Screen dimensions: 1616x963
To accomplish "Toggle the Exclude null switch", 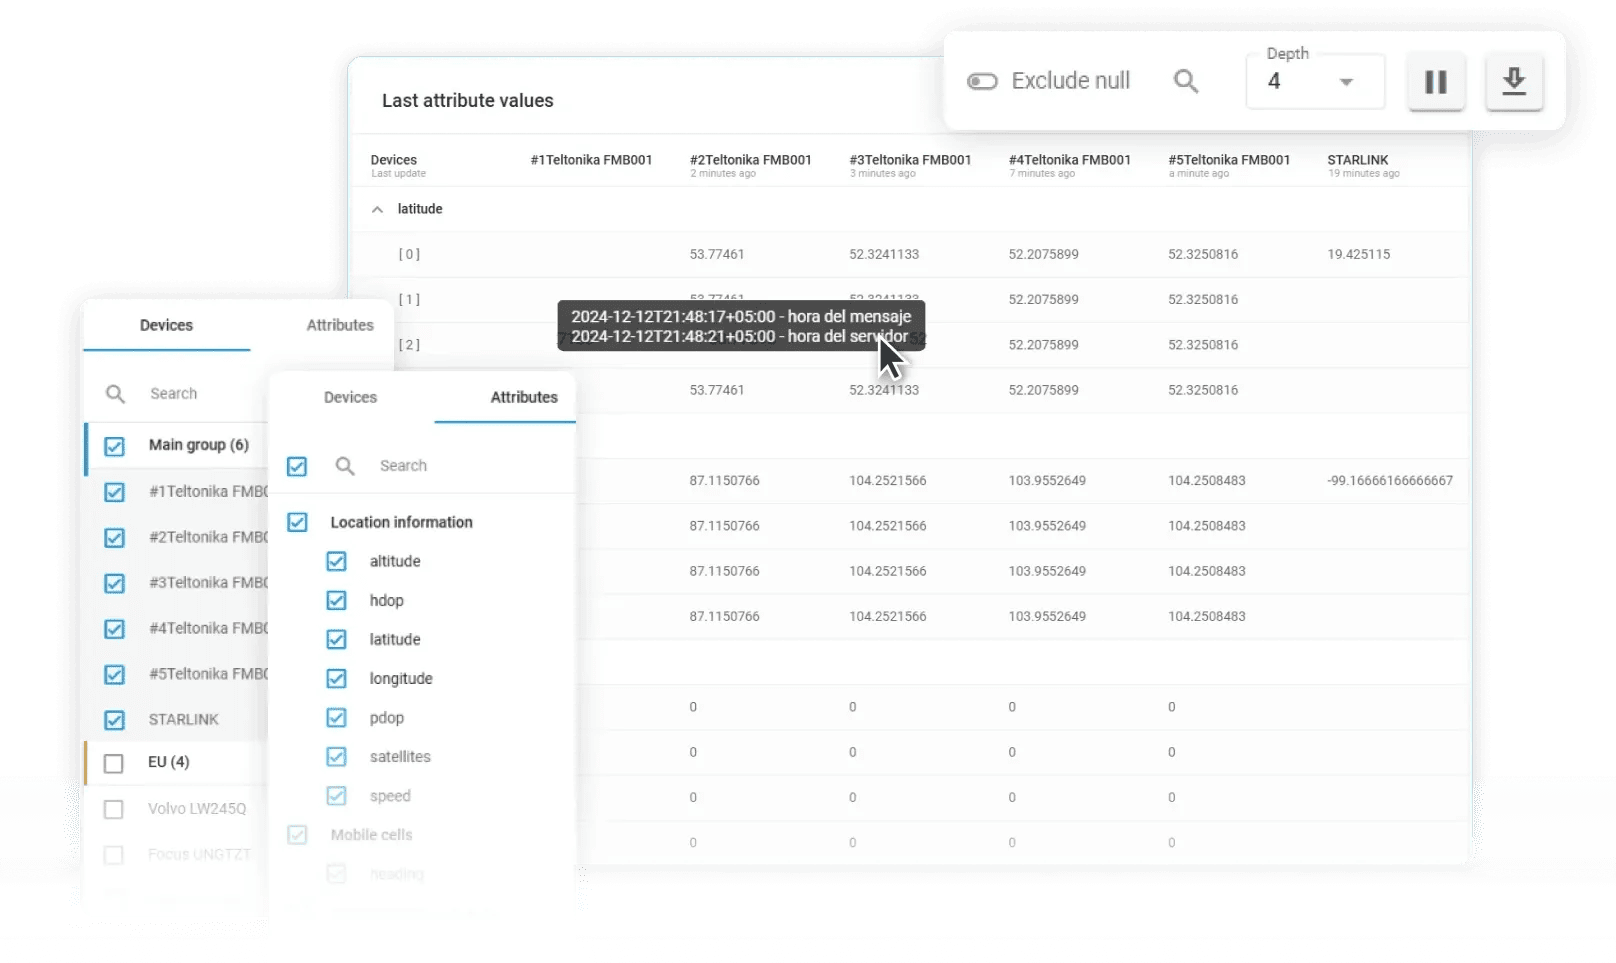I will (x=982, y=82).
